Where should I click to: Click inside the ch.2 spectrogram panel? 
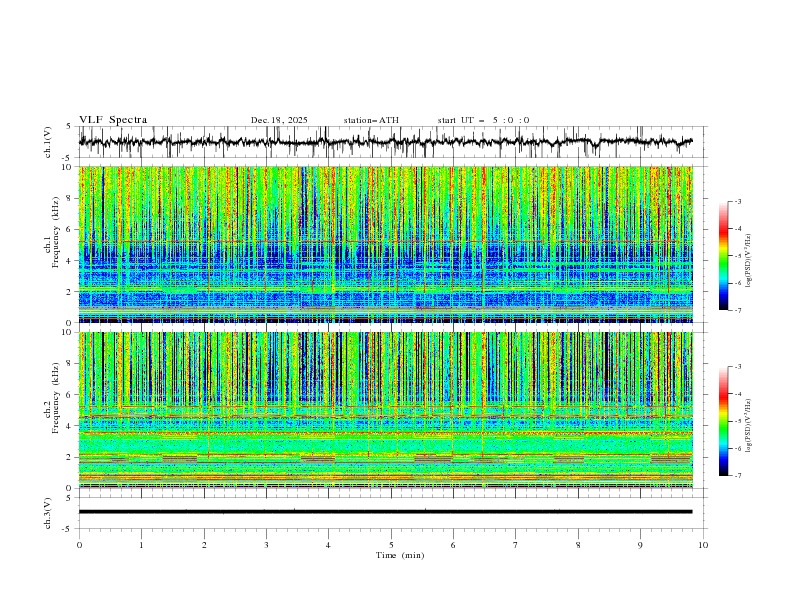pos(390,410)
